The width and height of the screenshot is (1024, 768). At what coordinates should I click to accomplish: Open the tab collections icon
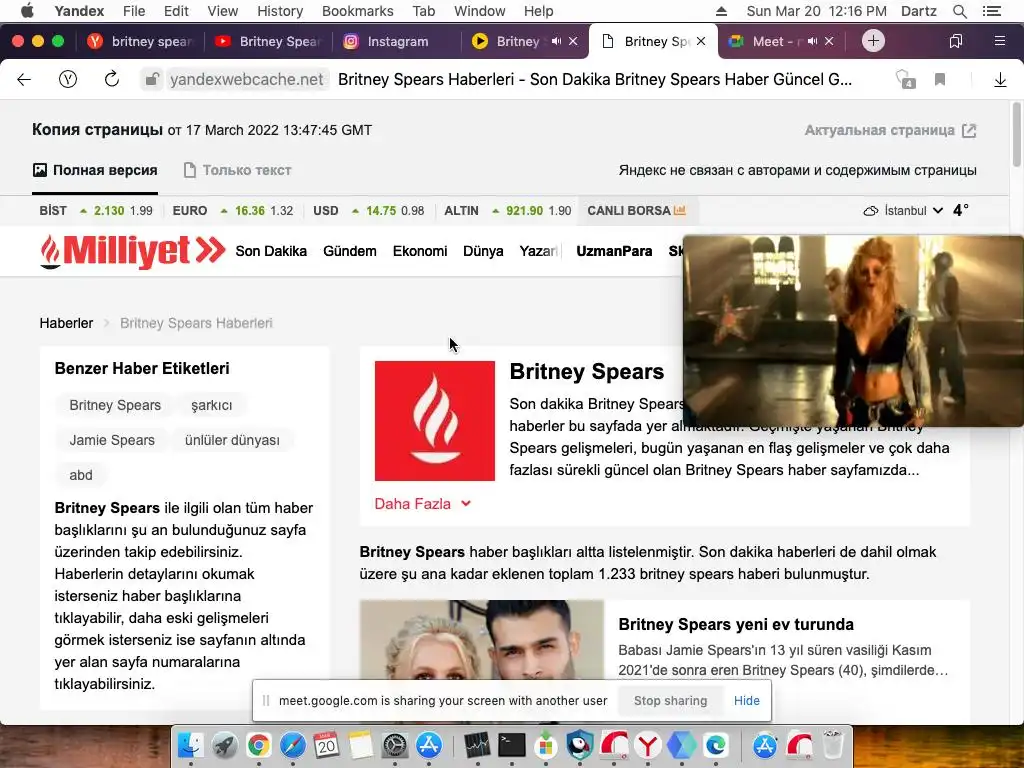[955, 41]
